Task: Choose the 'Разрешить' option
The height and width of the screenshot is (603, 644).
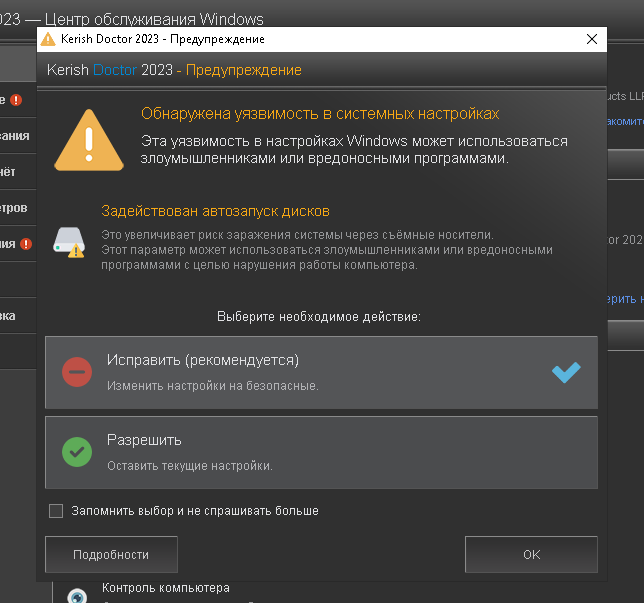Action: coord(321,452)
